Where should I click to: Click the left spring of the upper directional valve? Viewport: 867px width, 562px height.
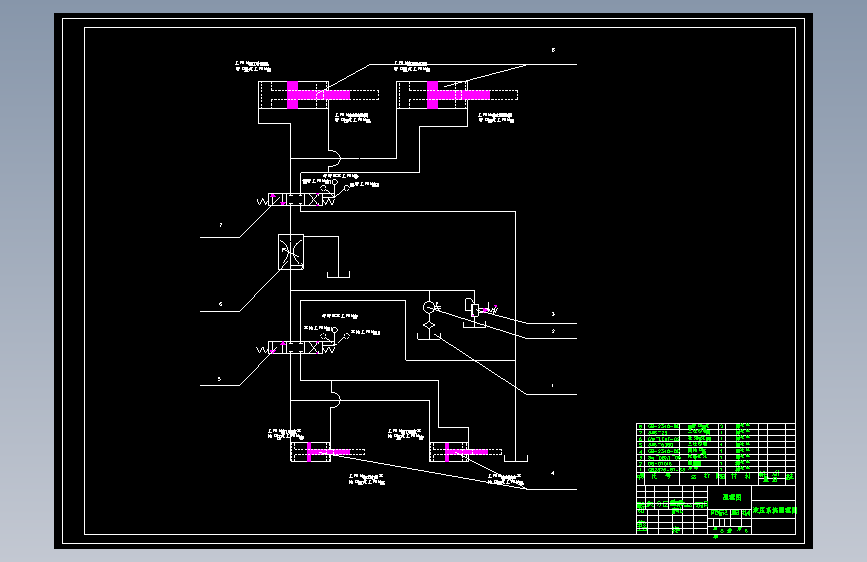point(263,202)
